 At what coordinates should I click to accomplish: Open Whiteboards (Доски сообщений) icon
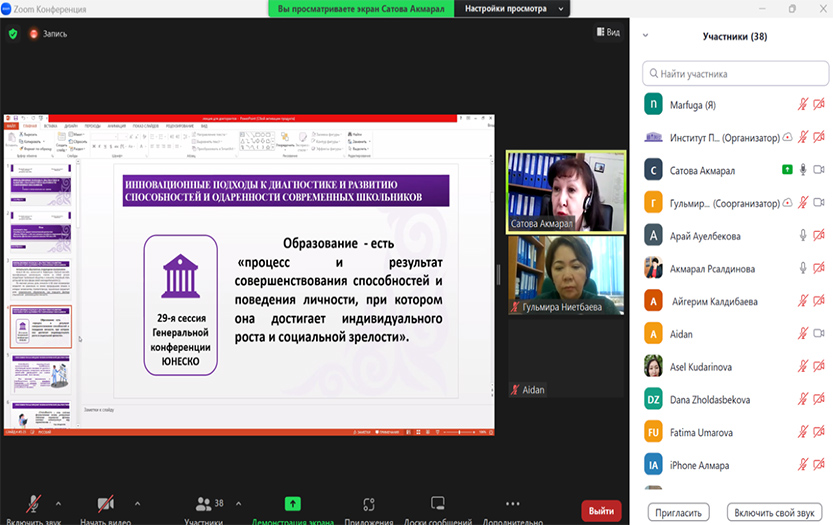tap(437, 504)
